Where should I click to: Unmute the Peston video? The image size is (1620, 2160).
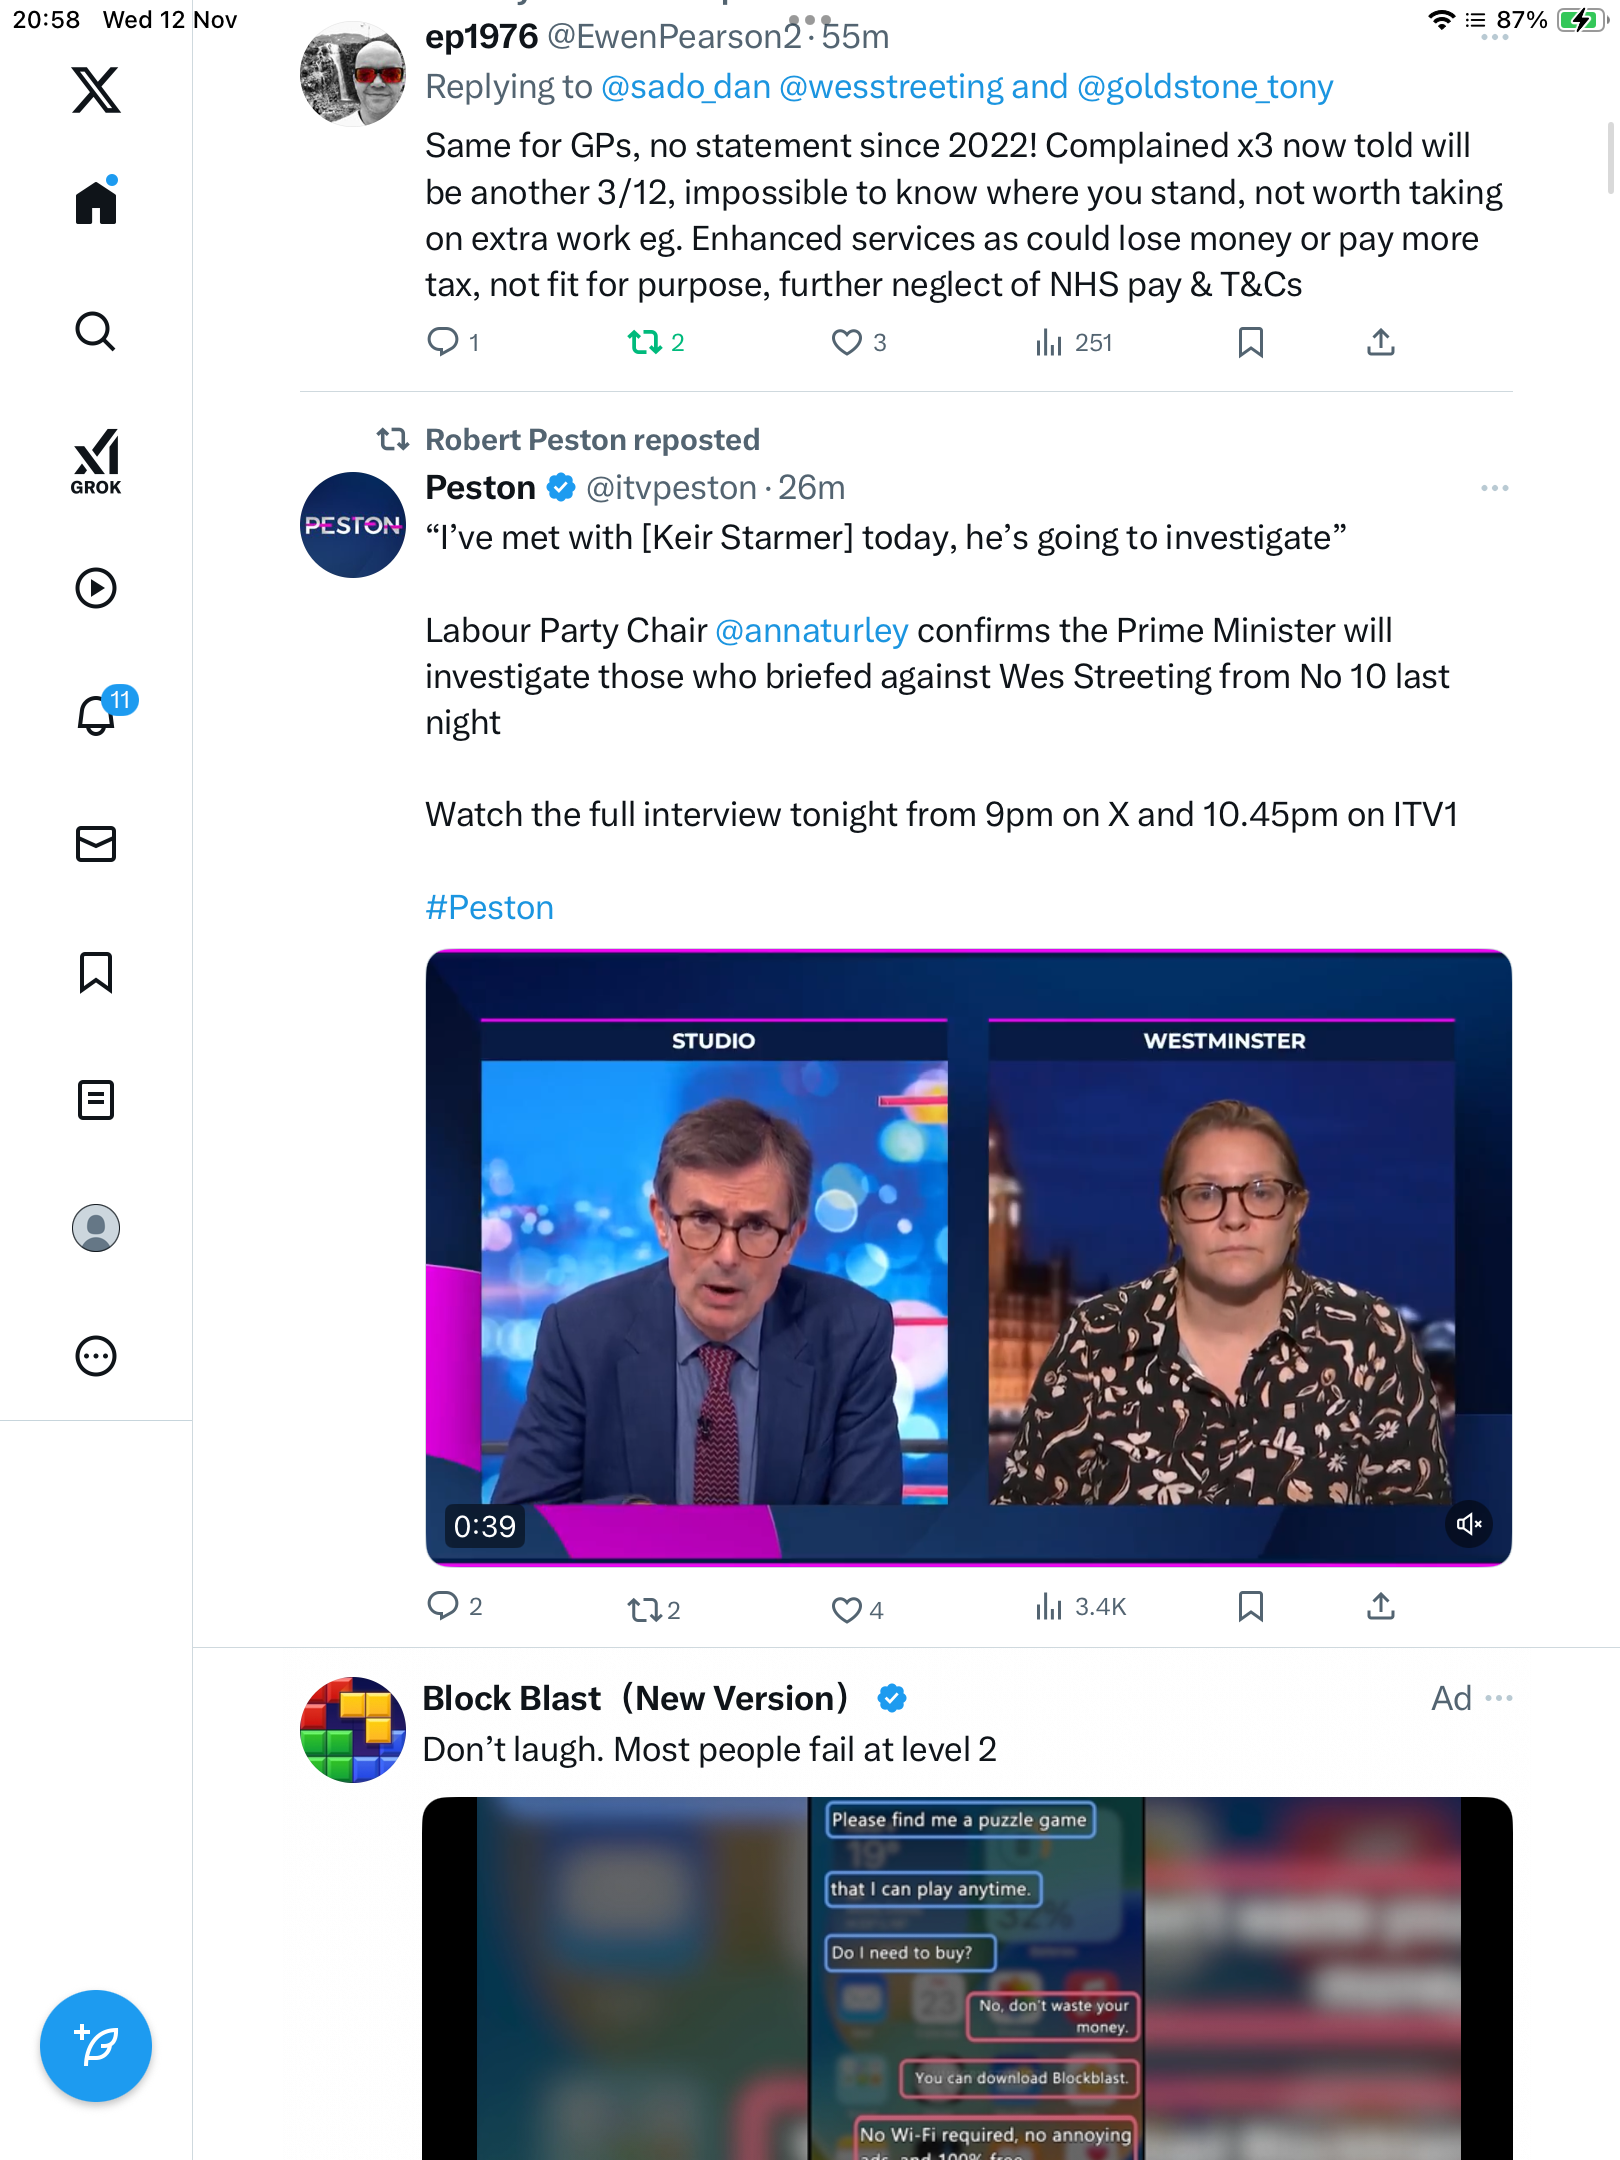(1469, 1524)
